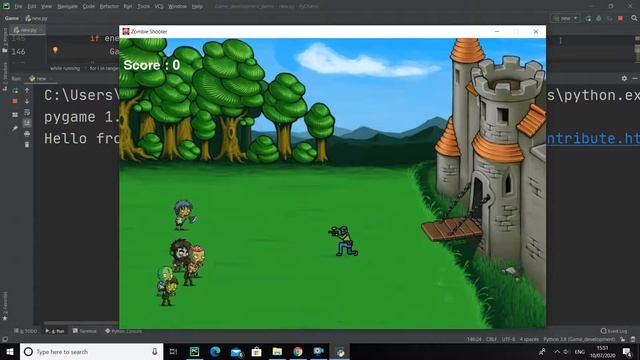Open the Favorites tool window sidebar tab

5,306
